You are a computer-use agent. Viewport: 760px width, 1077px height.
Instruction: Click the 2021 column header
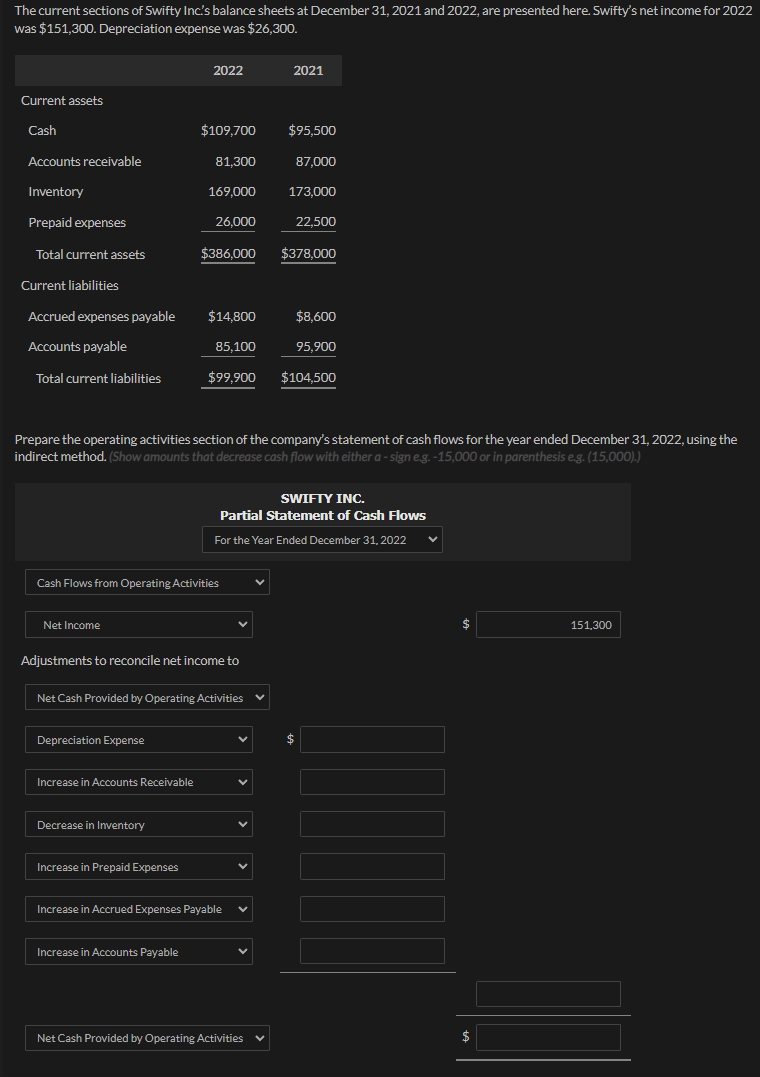(x=308, y=70)
